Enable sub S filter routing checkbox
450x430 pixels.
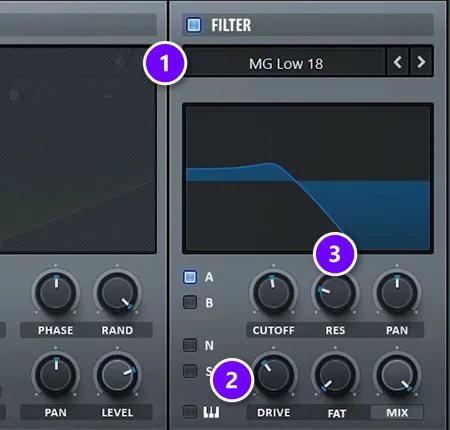[190, 371]
